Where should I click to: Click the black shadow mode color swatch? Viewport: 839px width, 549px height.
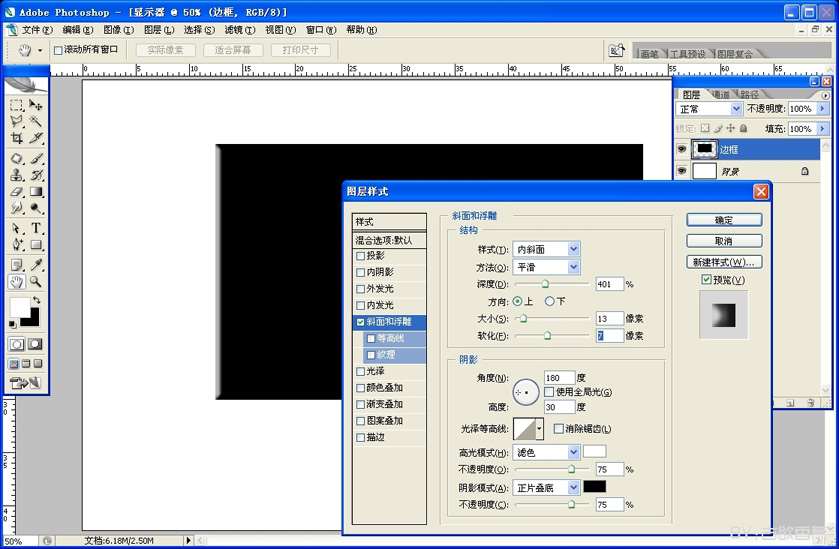coord(595,487)
